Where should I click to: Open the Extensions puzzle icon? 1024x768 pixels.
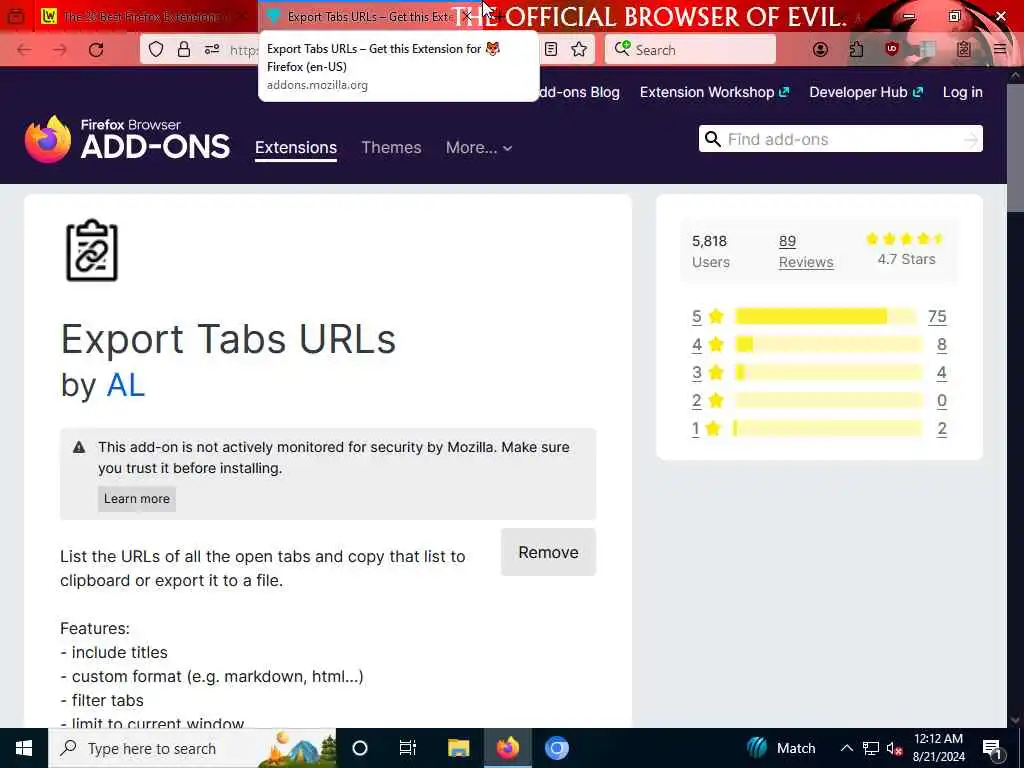[x=856, y=49]
